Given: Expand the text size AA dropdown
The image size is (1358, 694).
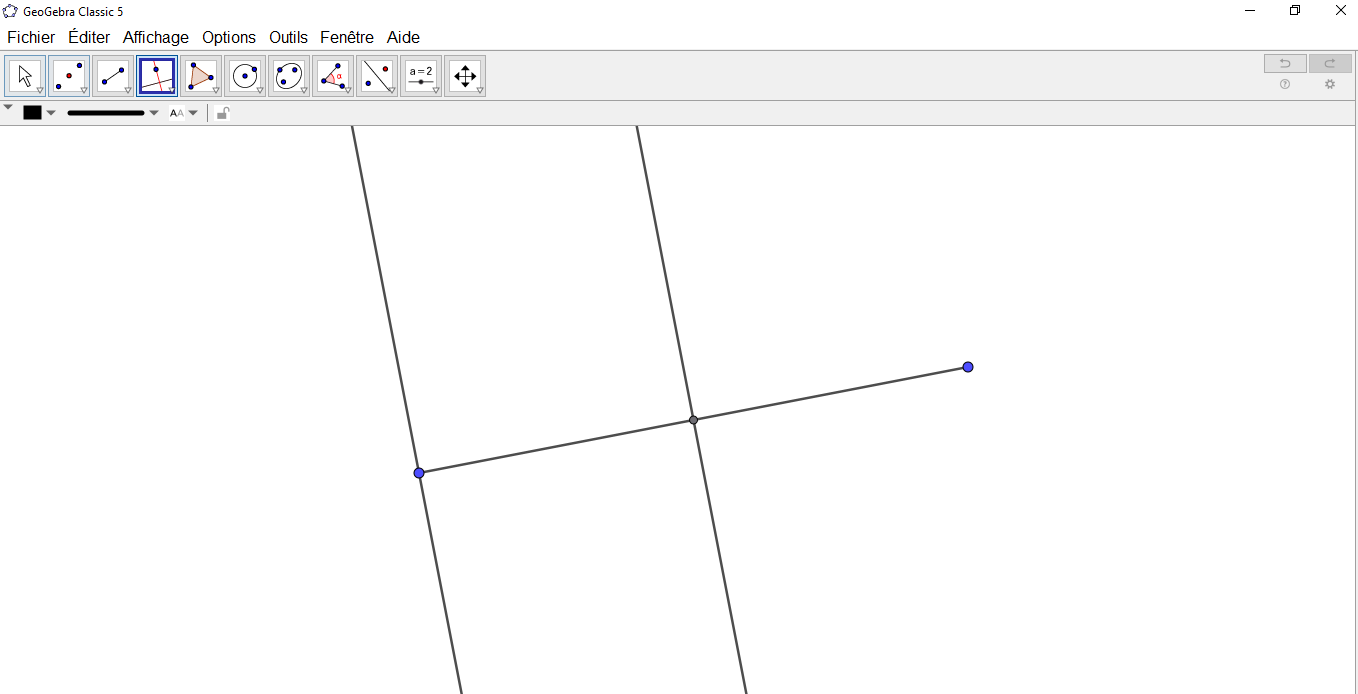Looking at the screenshot, I should (x=183, y=113).
